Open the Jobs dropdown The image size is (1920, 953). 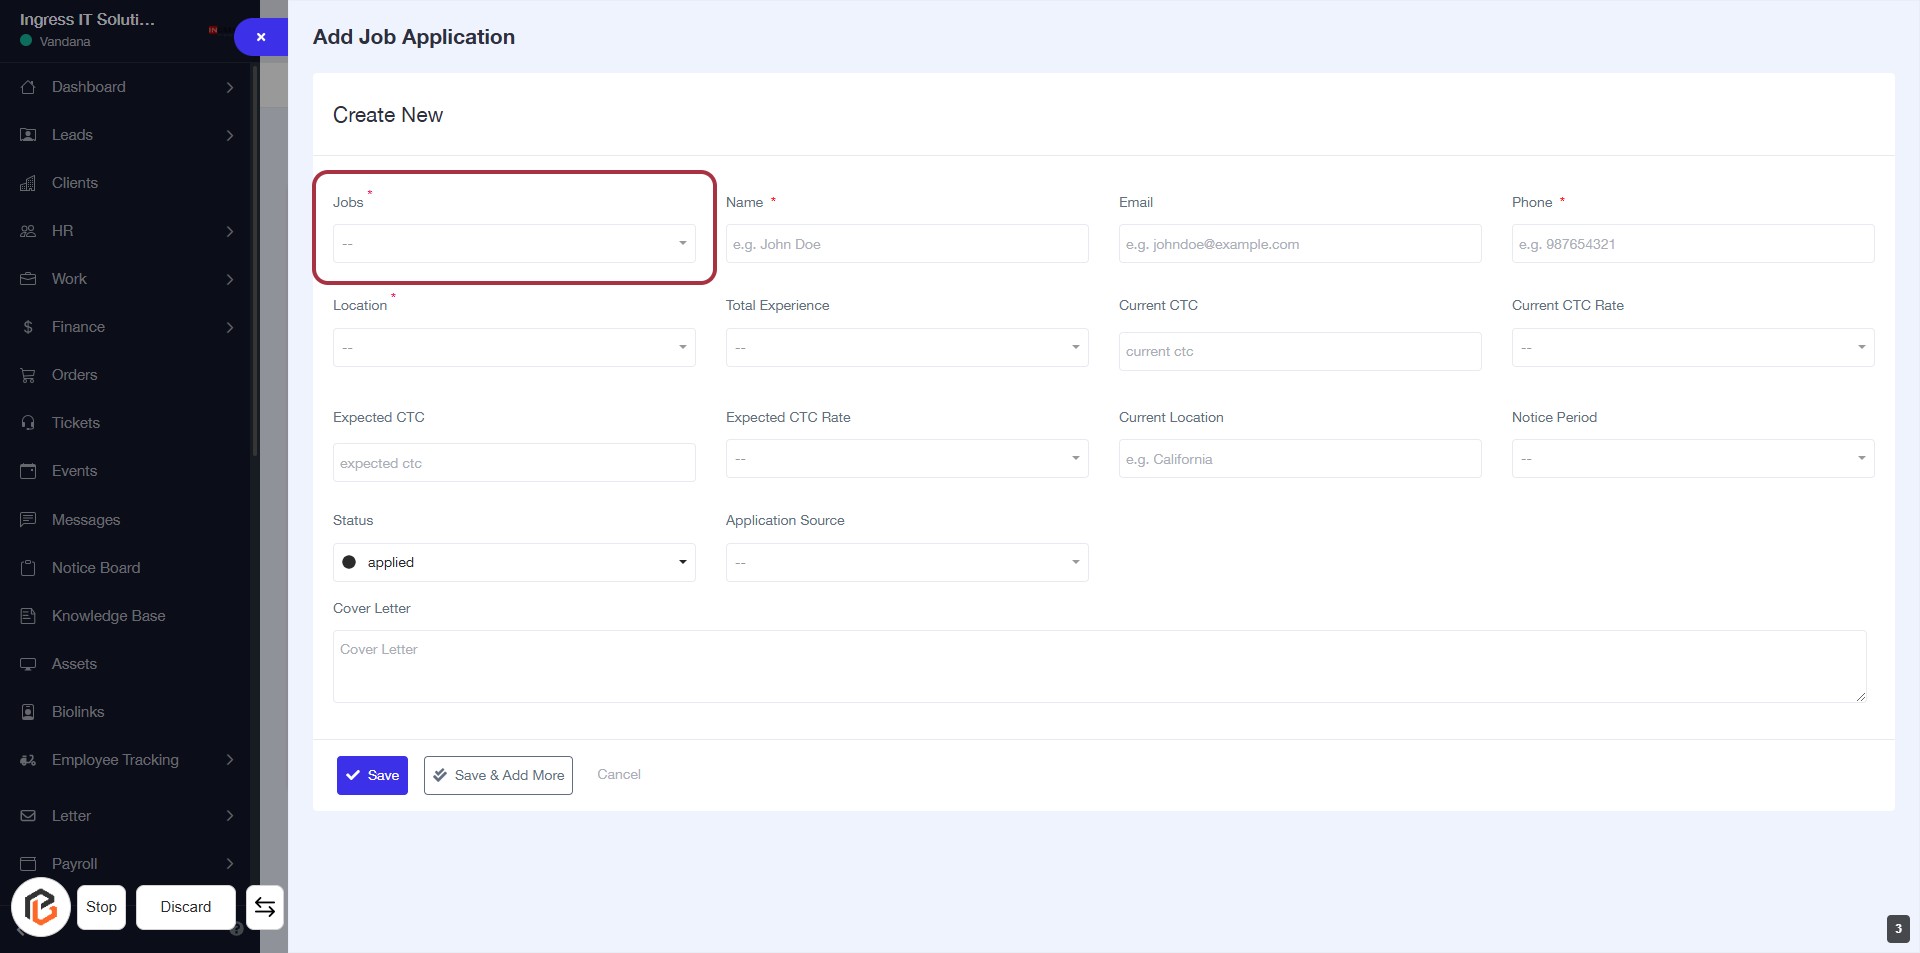(x=513, y=244)
